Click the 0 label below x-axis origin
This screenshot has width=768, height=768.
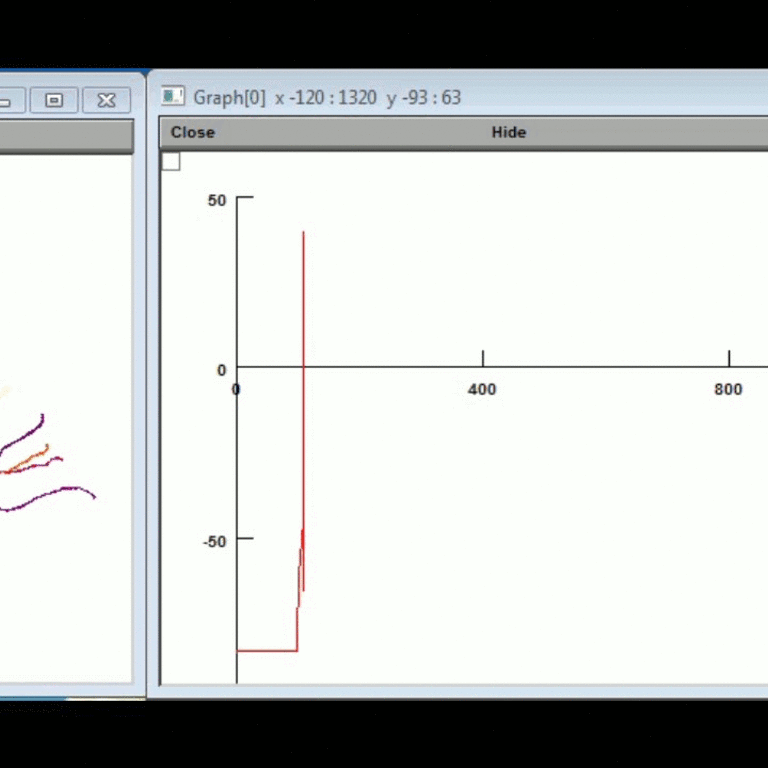[236, 389]
